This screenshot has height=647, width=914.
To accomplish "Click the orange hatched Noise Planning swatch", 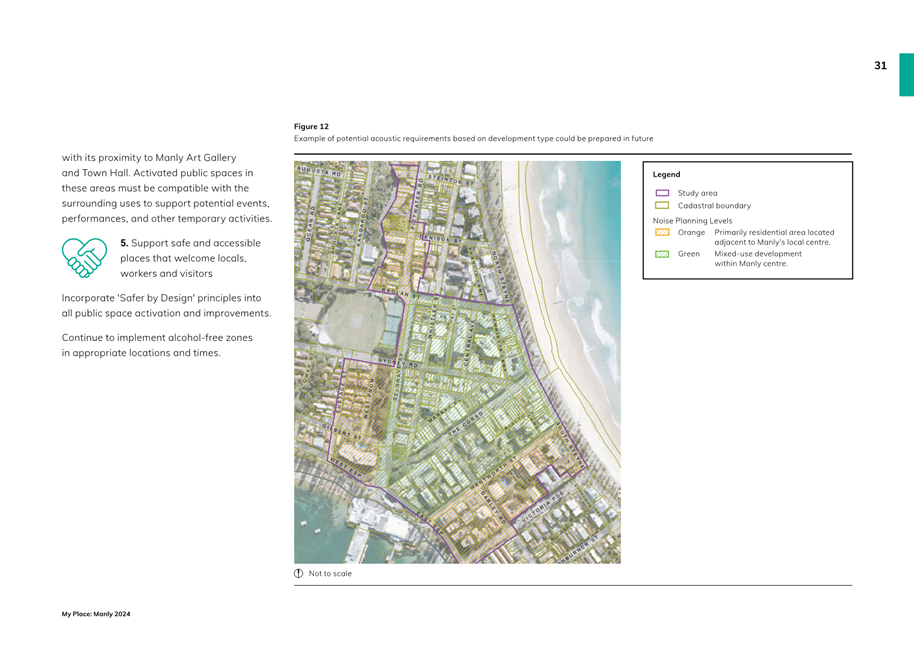I will tap(662, 232).
